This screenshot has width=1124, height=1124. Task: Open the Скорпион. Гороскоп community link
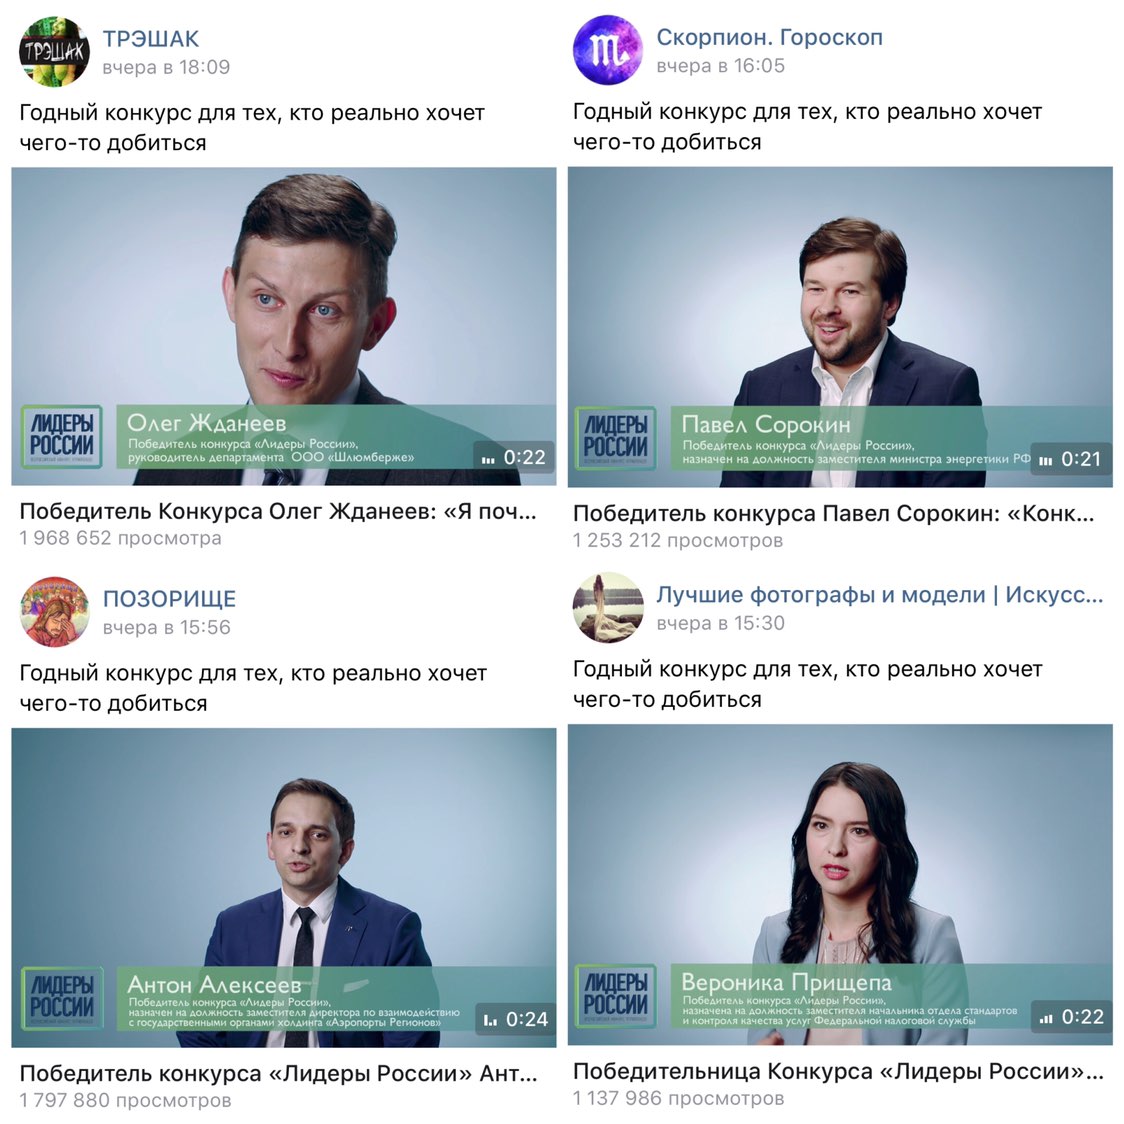pyautogui.click(x=769, y=37)
